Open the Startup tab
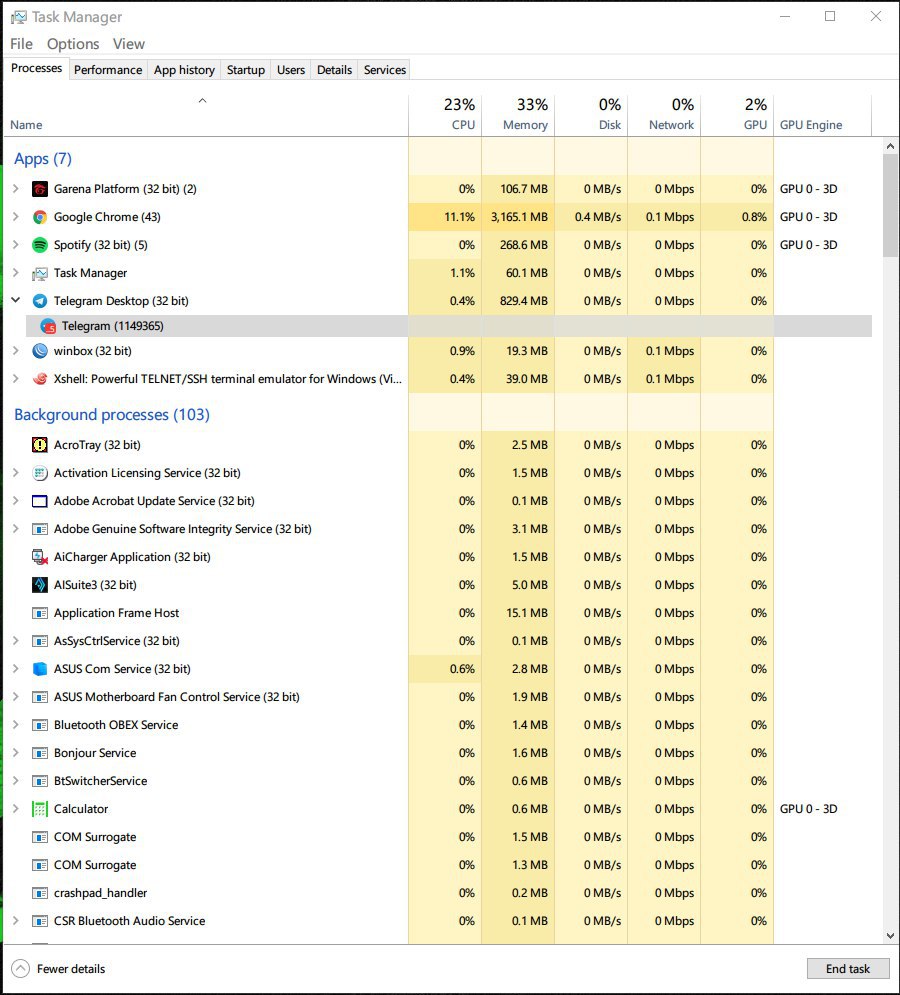Viewport: 900px width, 995px height. (x=246, y=70)
